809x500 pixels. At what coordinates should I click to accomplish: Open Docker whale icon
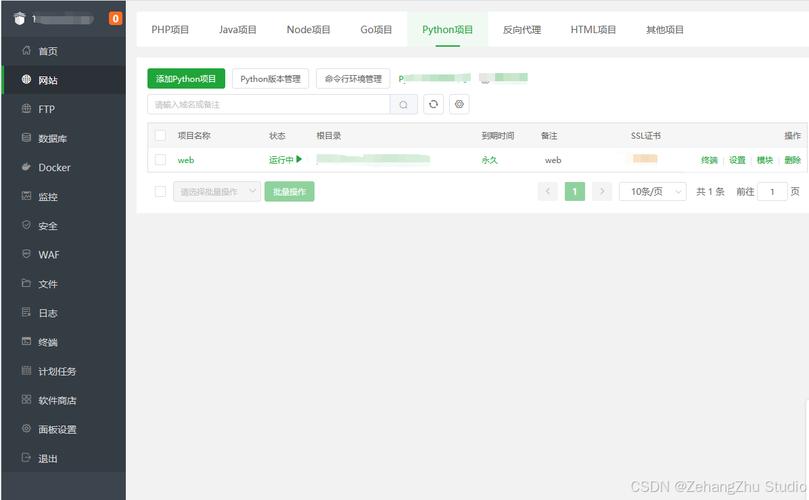pyautogui.click(x=26, y=167)
